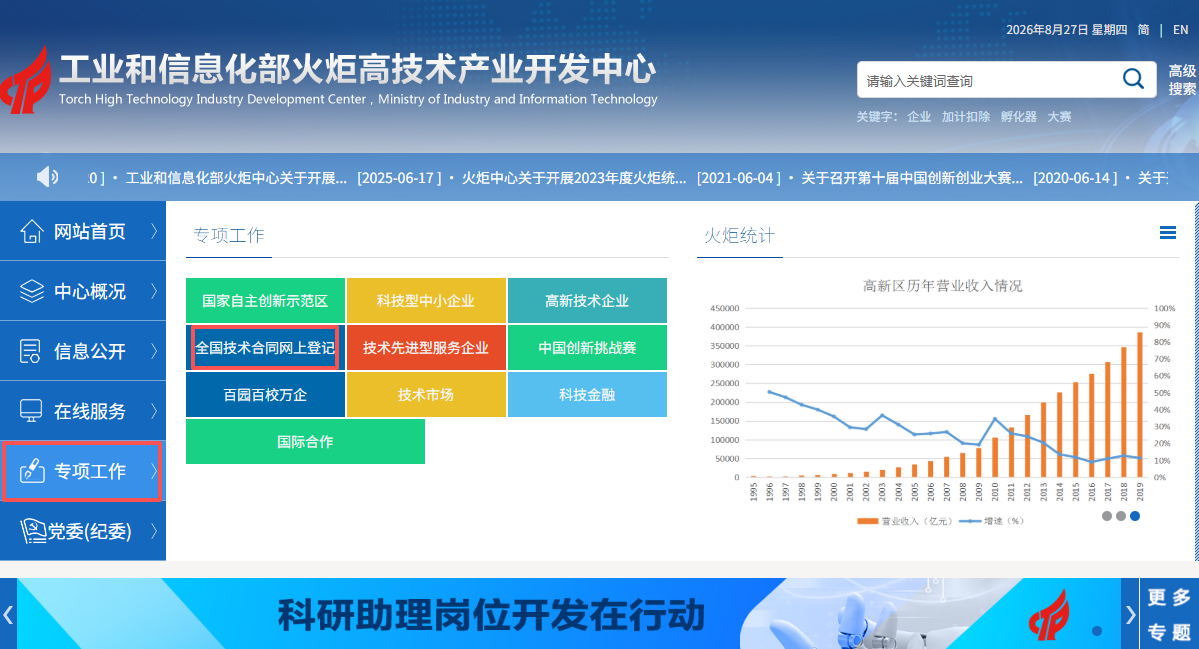Click the monitor icon beside 在线服务
1199x649 pixels.
[x=31, y=411]
